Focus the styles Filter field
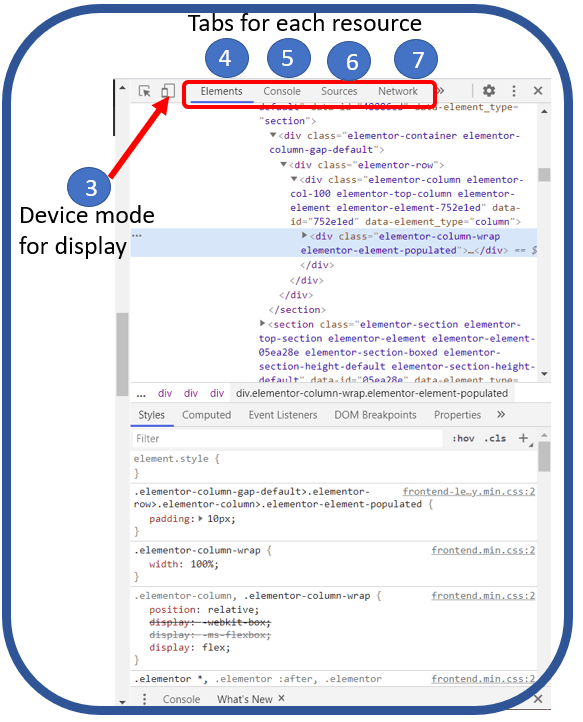The image size is (583, 722). (287, 438)
